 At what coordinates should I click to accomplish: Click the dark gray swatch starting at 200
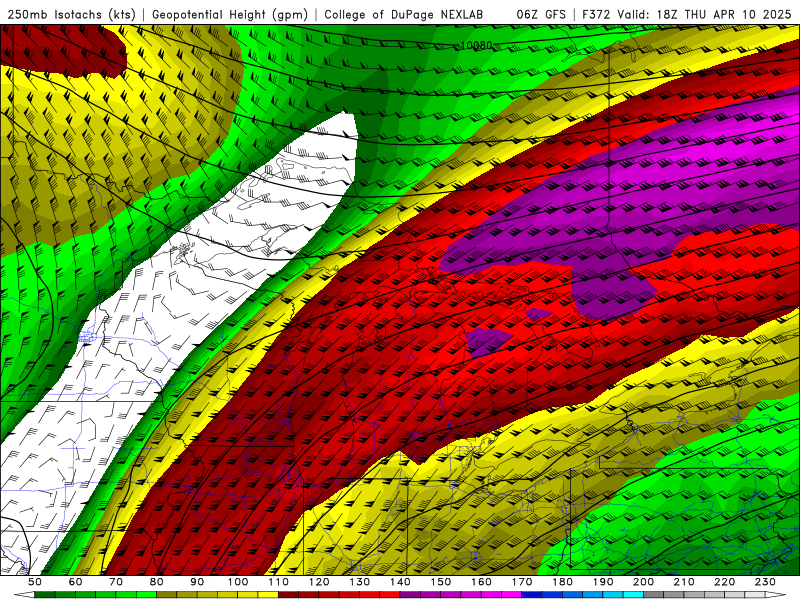click(x=654, y=594)
